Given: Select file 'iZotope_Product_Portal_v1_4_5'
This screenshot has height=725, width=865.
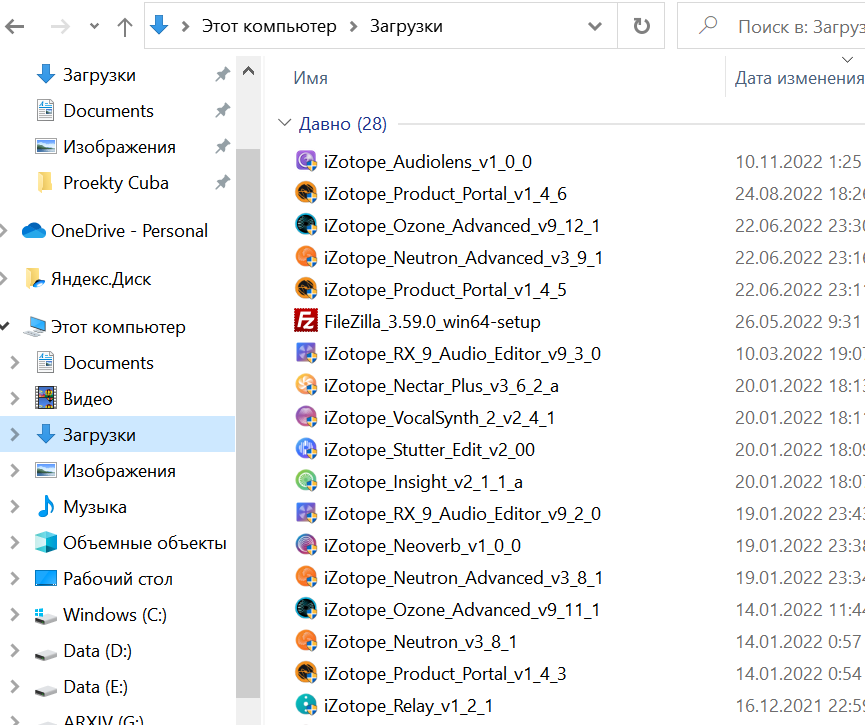Looking at the screenshot, I should tap(445, 290).
